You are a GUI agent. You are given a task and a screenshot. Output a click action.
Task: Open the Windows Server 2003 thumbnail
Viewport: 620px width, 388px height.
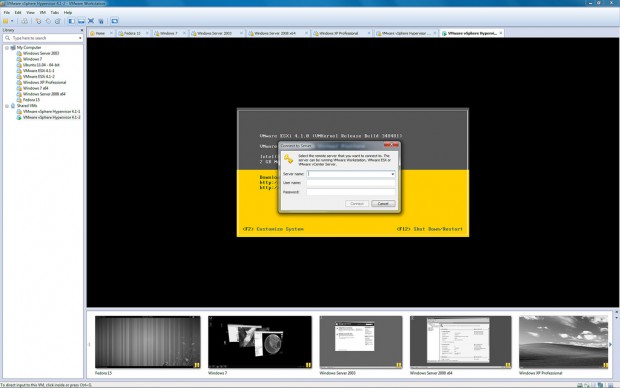(361, 342)
